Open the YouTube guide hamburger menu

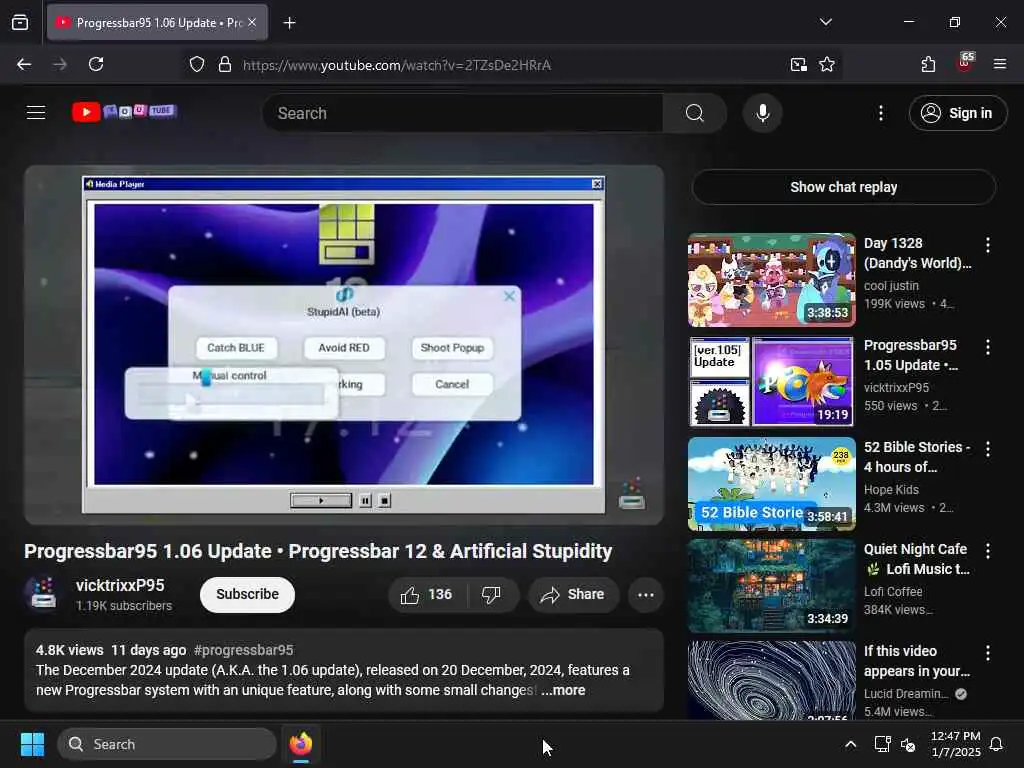coord(36,112)
